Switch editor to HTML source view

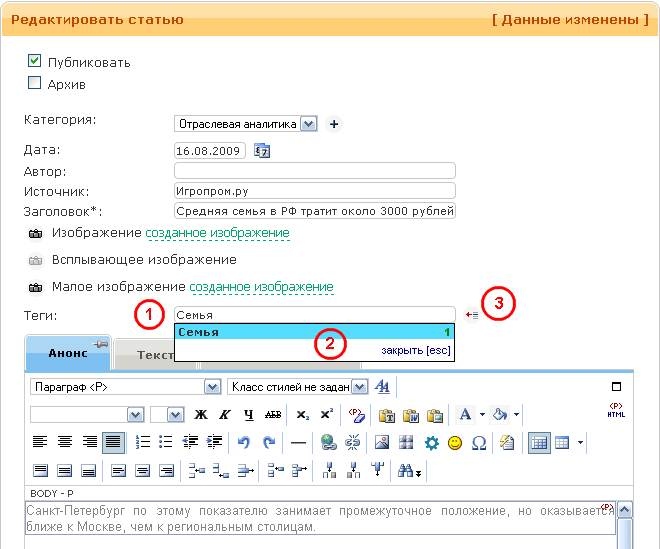coord(616,410)
